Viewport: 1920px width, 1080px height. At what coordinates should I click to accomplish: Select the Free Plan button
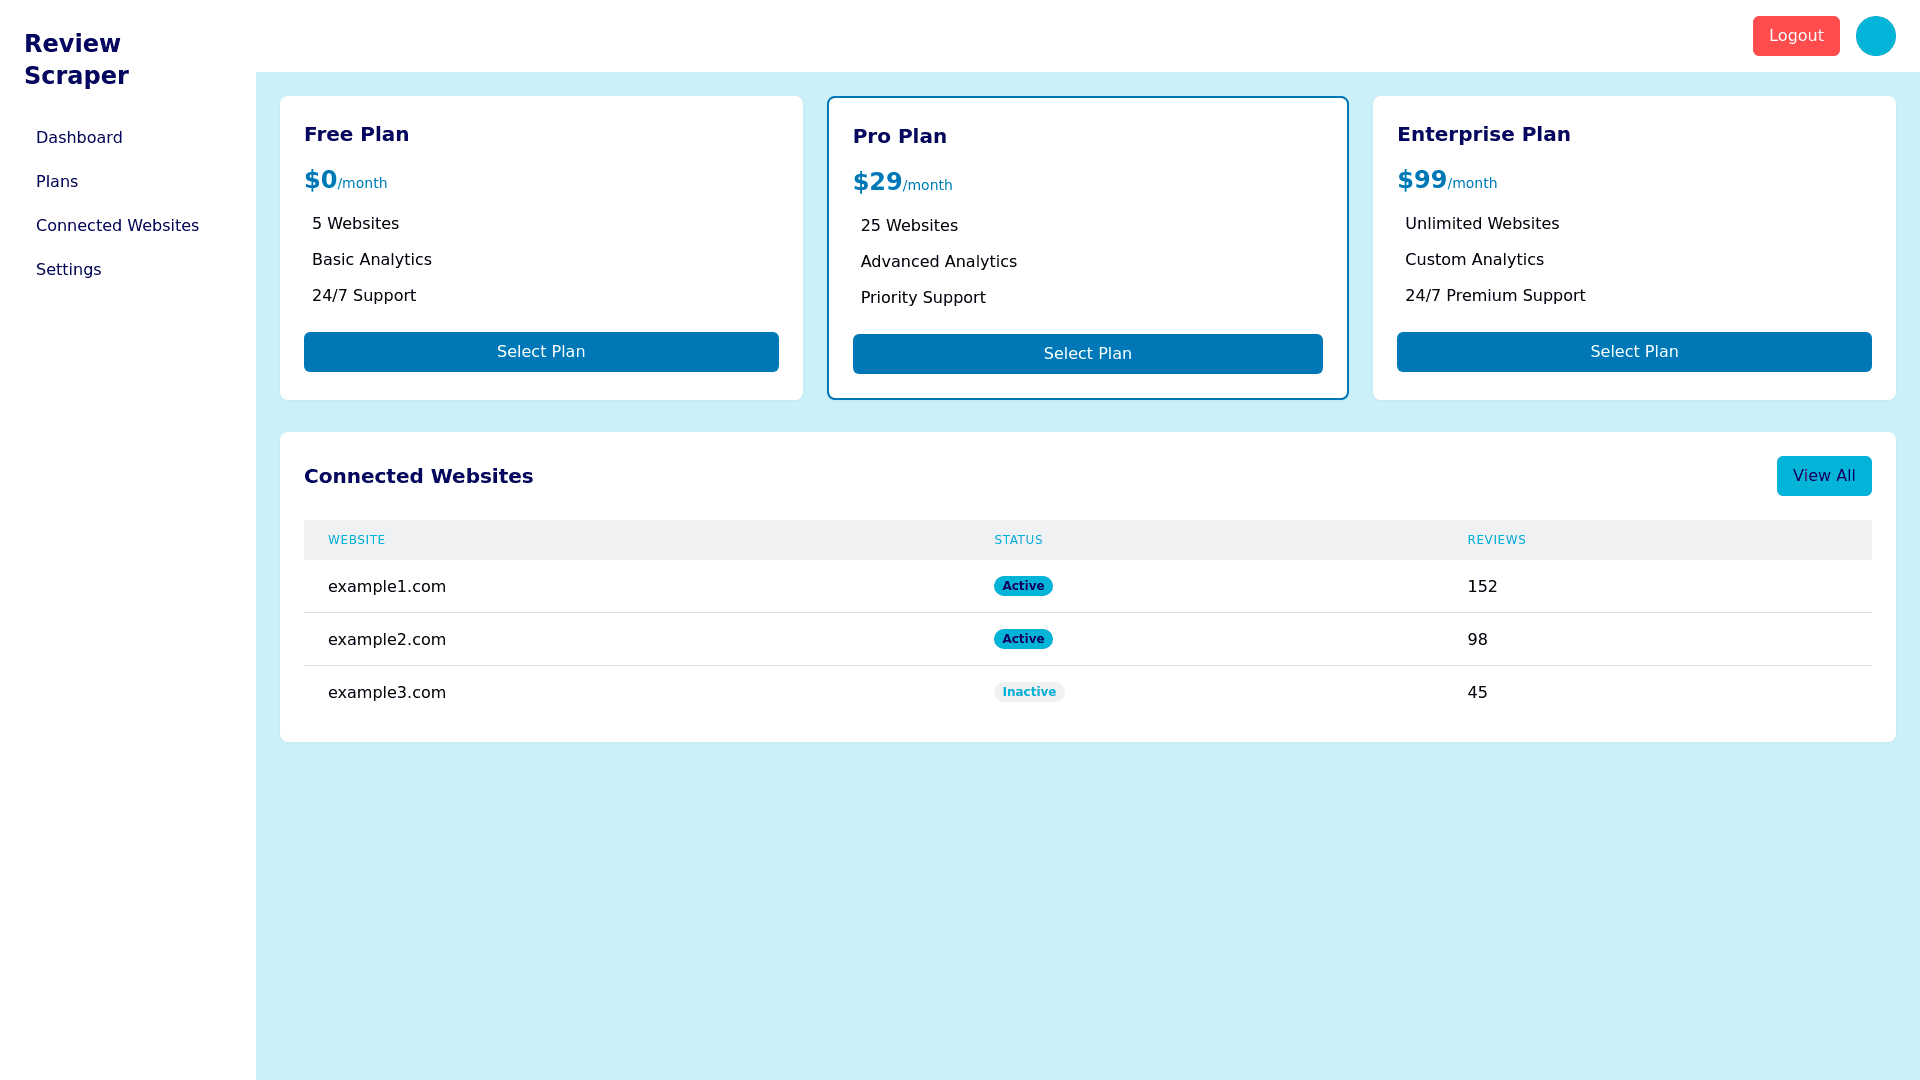(541, 352)
